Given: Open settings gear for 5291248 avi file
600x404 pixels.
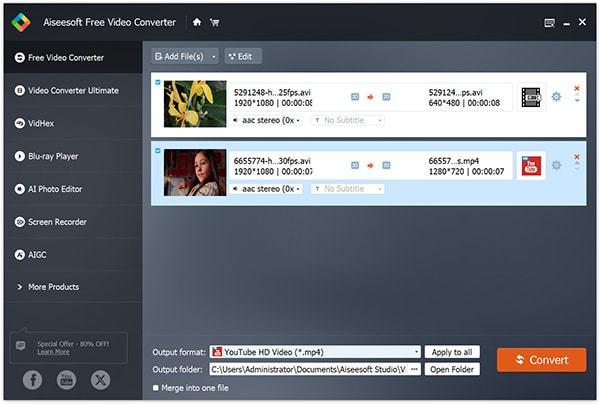Looking at the screenshot, I should [556, 97].
